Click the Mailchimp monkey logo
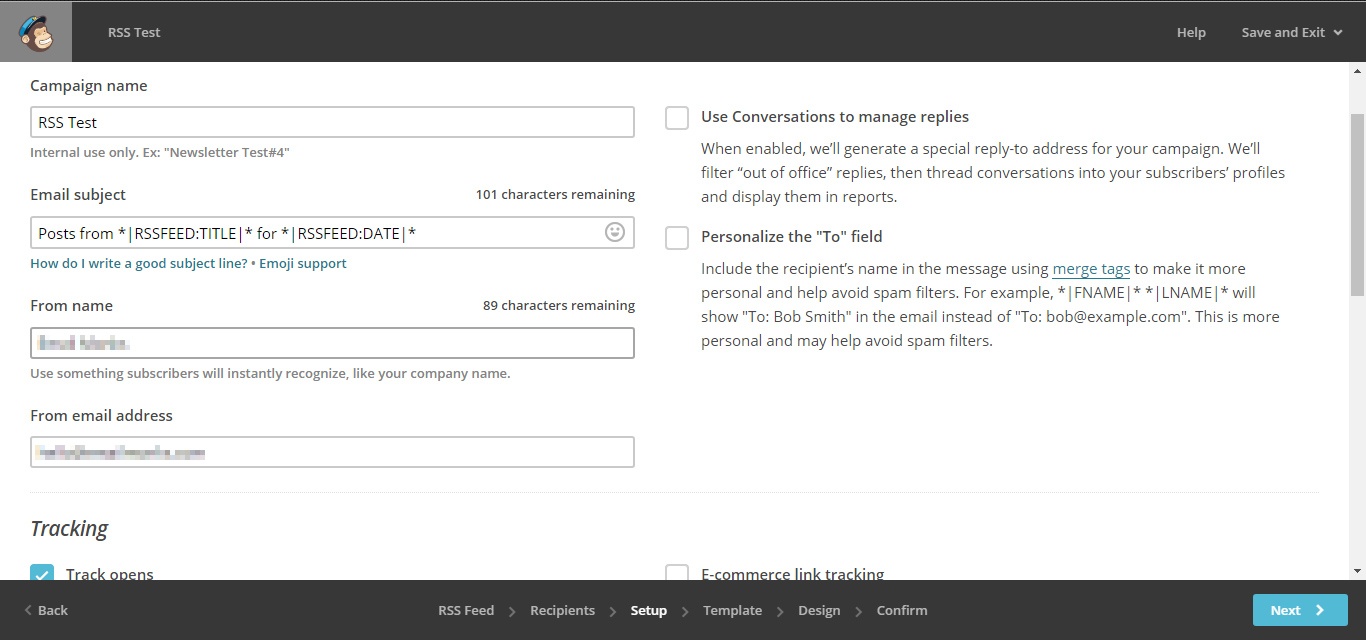This screenshot has height=640, width=1366. (x=36, y=32)
